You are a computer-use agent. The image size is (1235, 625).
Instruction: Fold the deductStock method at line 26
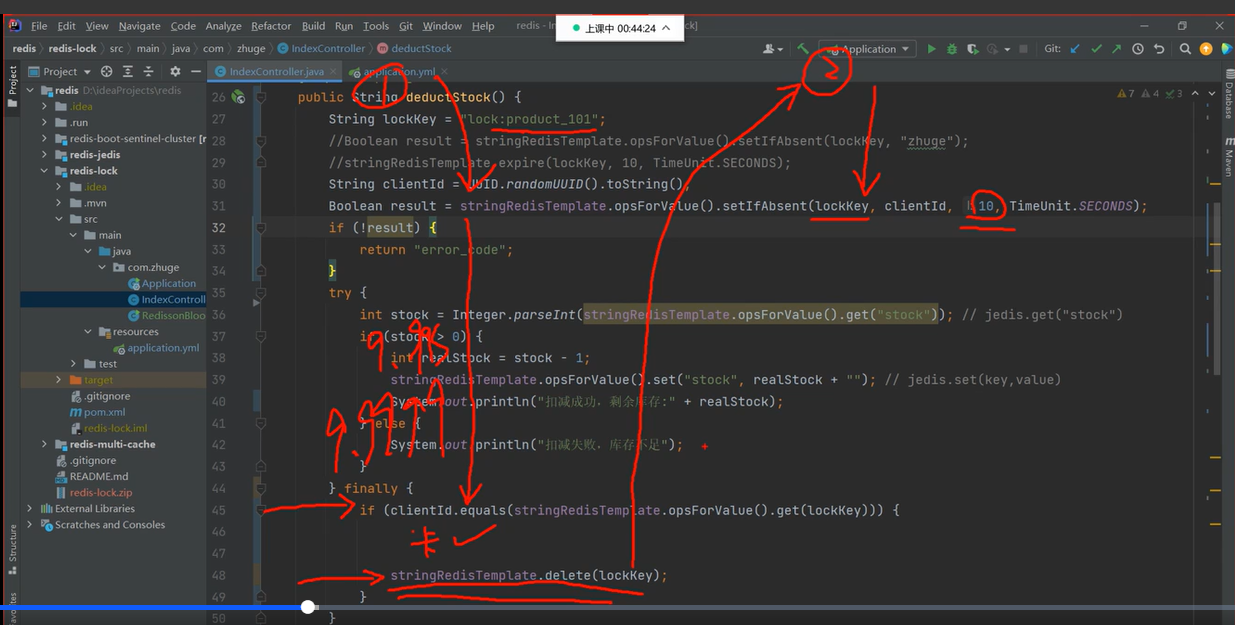[261, 98]
